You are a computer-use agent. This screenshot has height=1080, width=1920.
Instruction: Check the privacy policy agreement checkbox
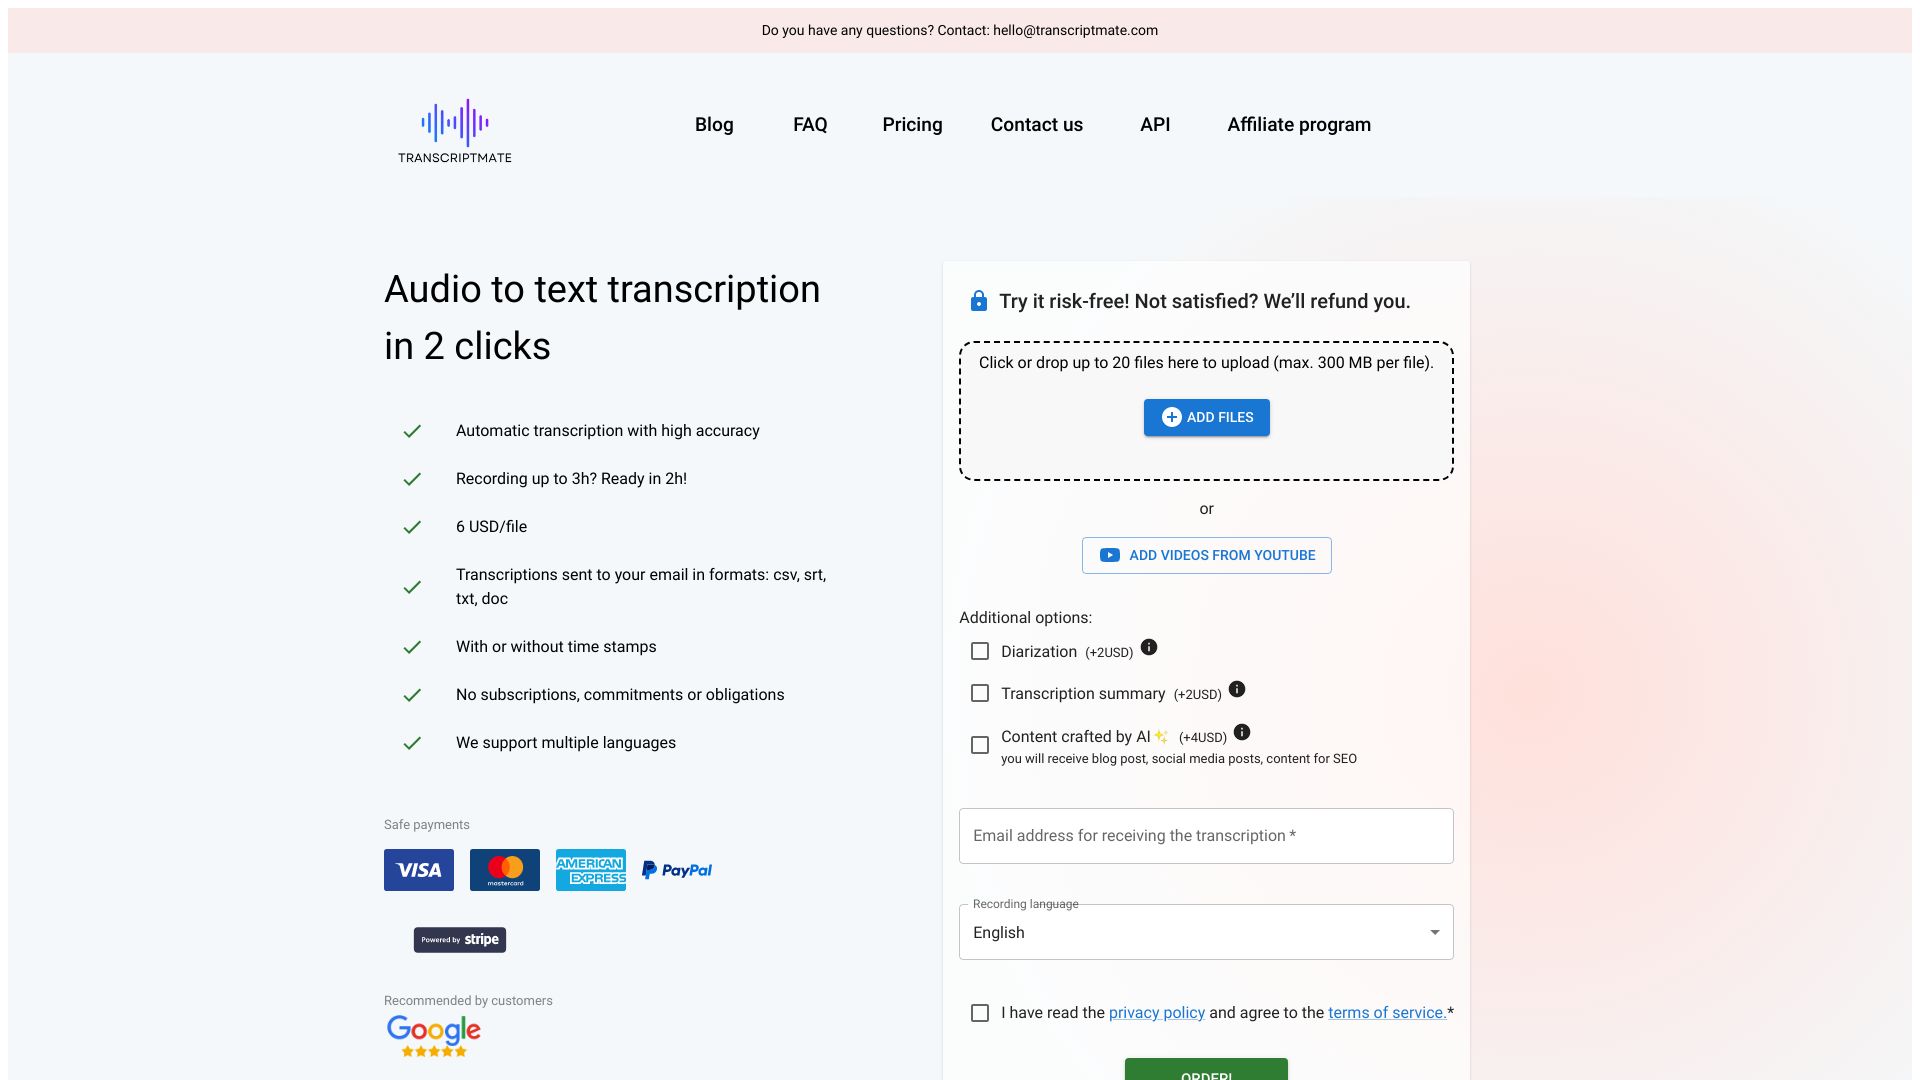[x=980, y=1013]
